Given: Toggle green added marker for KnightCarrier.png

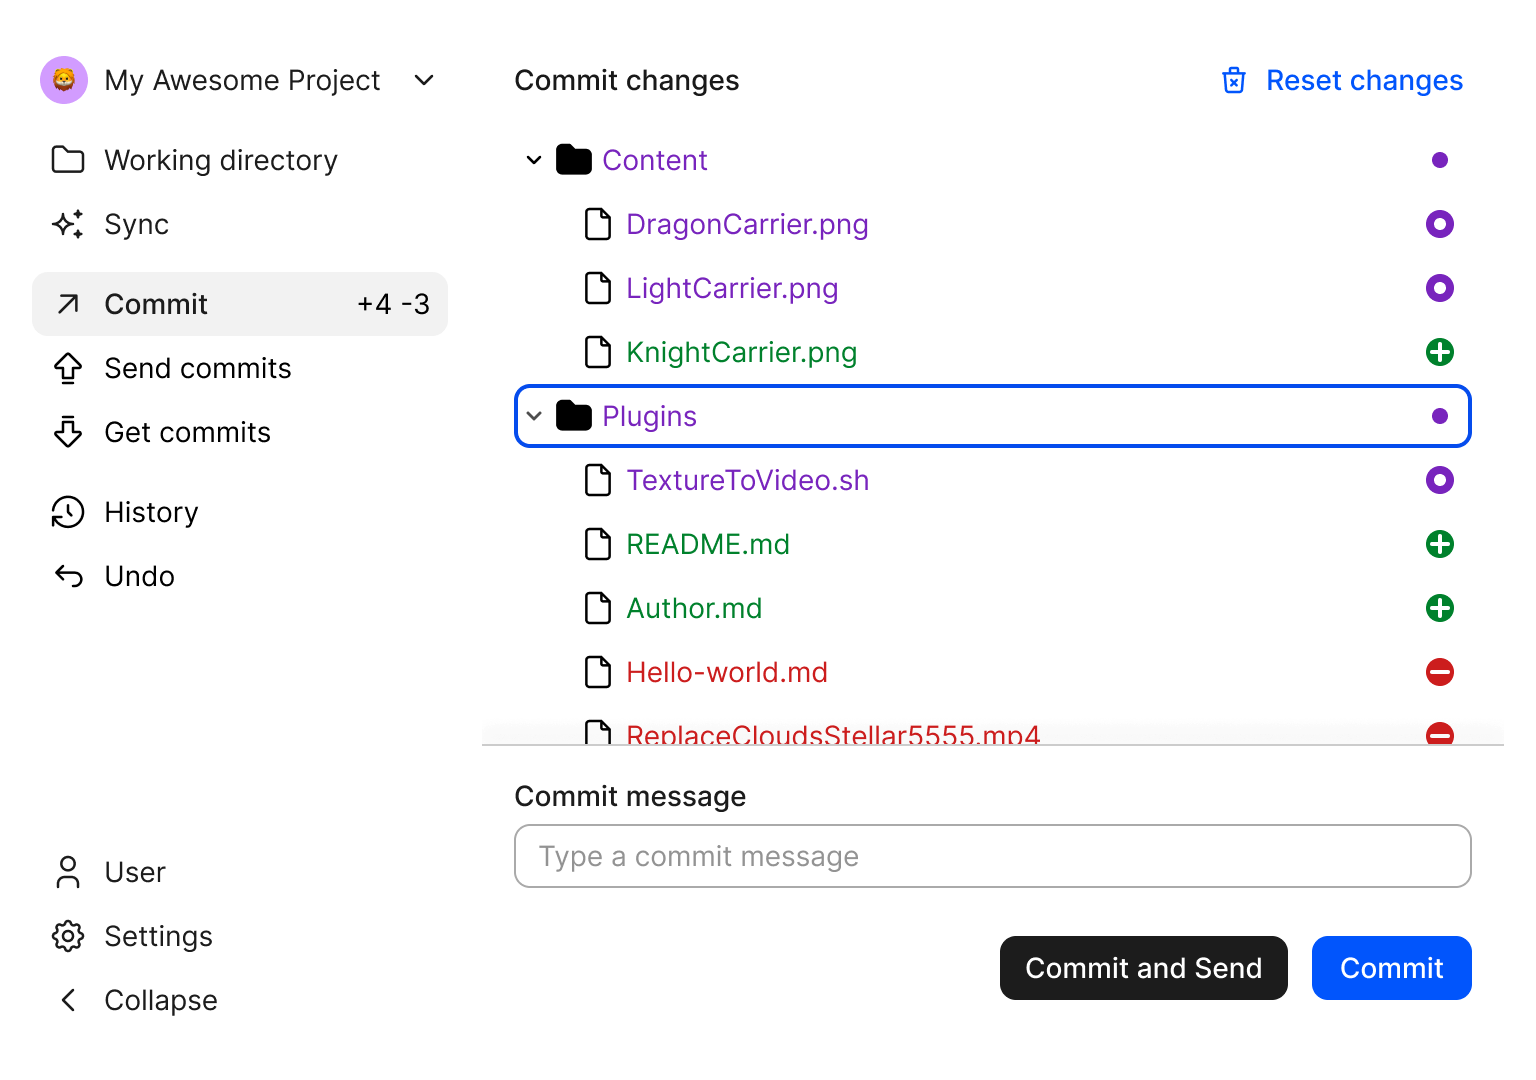Looking at the screenshot, I should (x=1439, y=352).
